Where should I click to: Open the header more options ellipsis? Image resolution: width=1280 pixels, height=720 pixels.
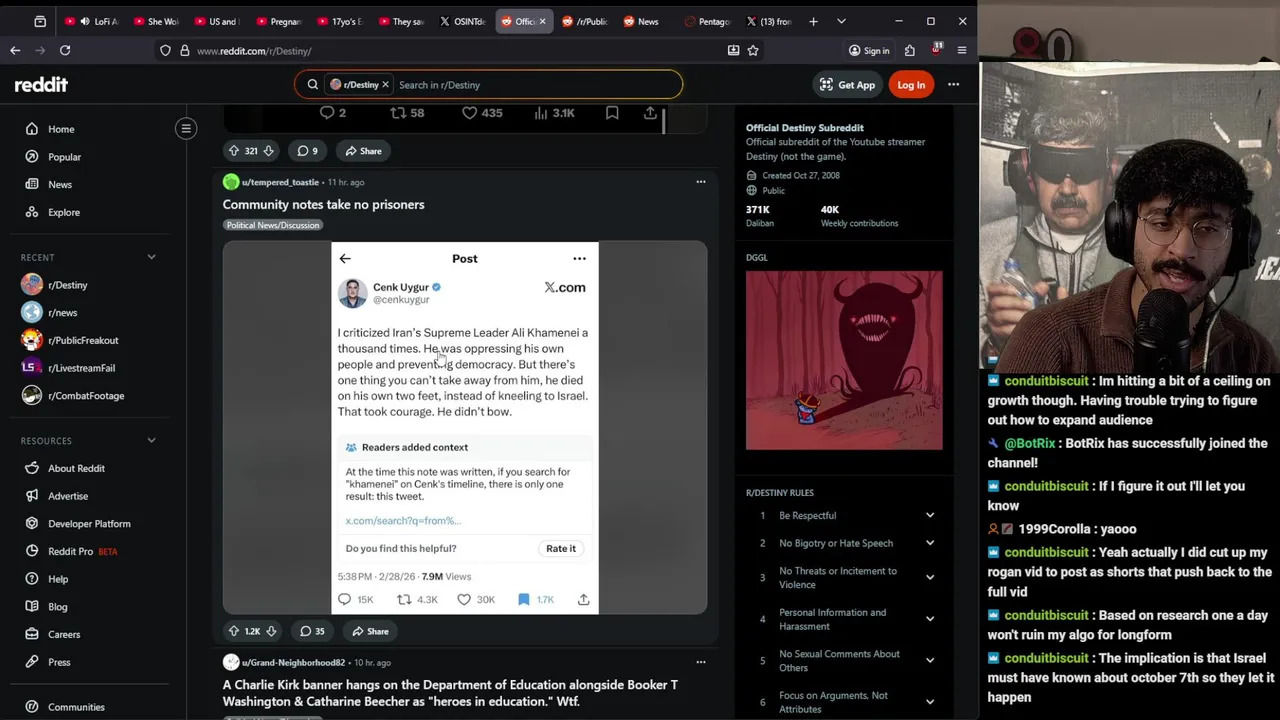tap(953, 85)
